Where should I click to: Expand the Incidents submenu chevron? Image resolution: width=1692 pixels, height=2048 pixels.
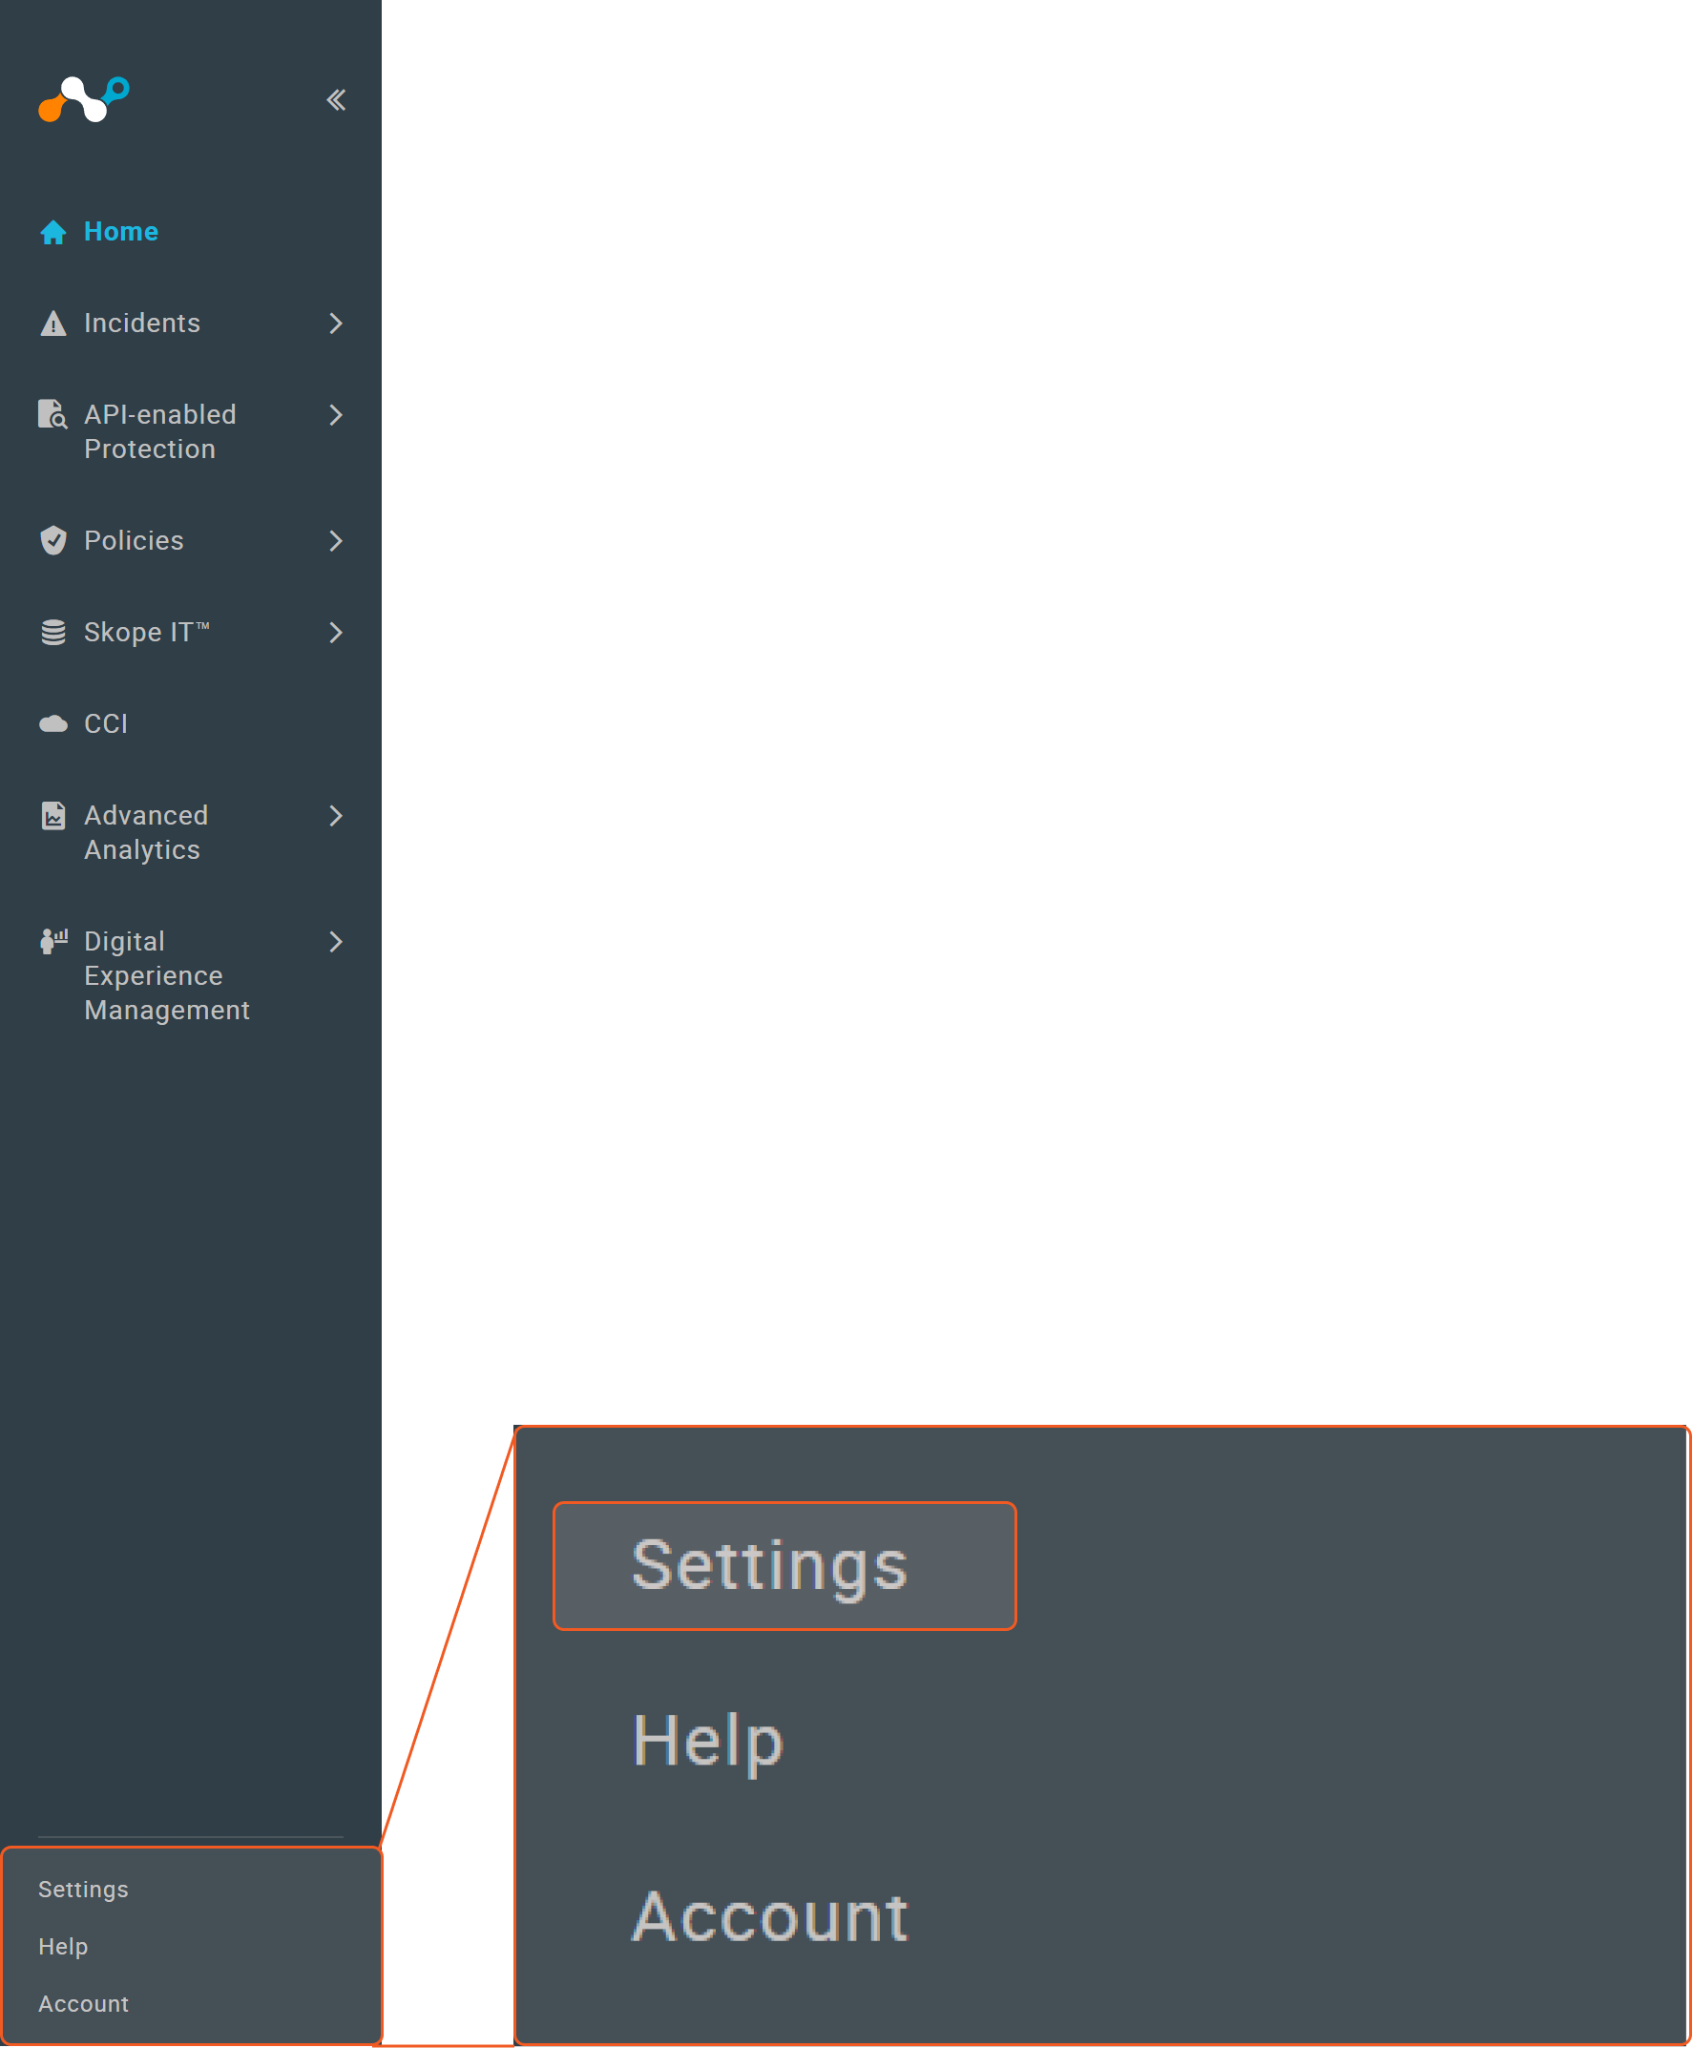click(336, 323)
